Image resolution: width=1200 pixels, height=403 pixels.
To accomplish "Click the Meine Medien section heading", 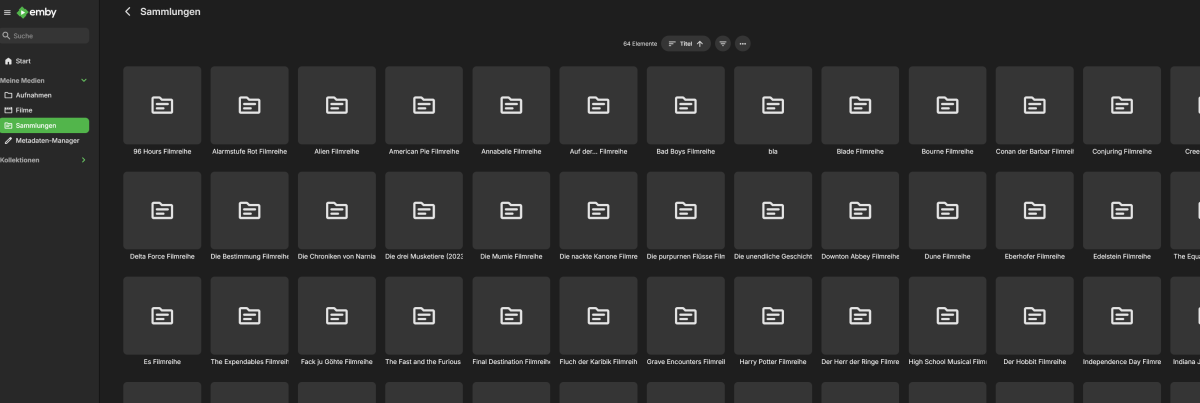I will (x=23, y=80).
